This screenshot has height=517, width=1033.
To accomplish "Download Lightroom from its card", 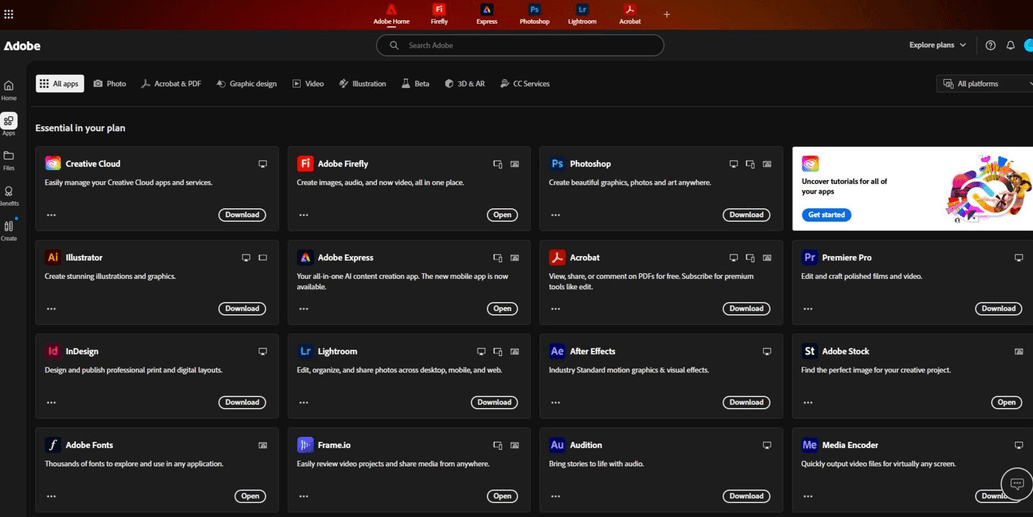I will (x=494, y=402).
